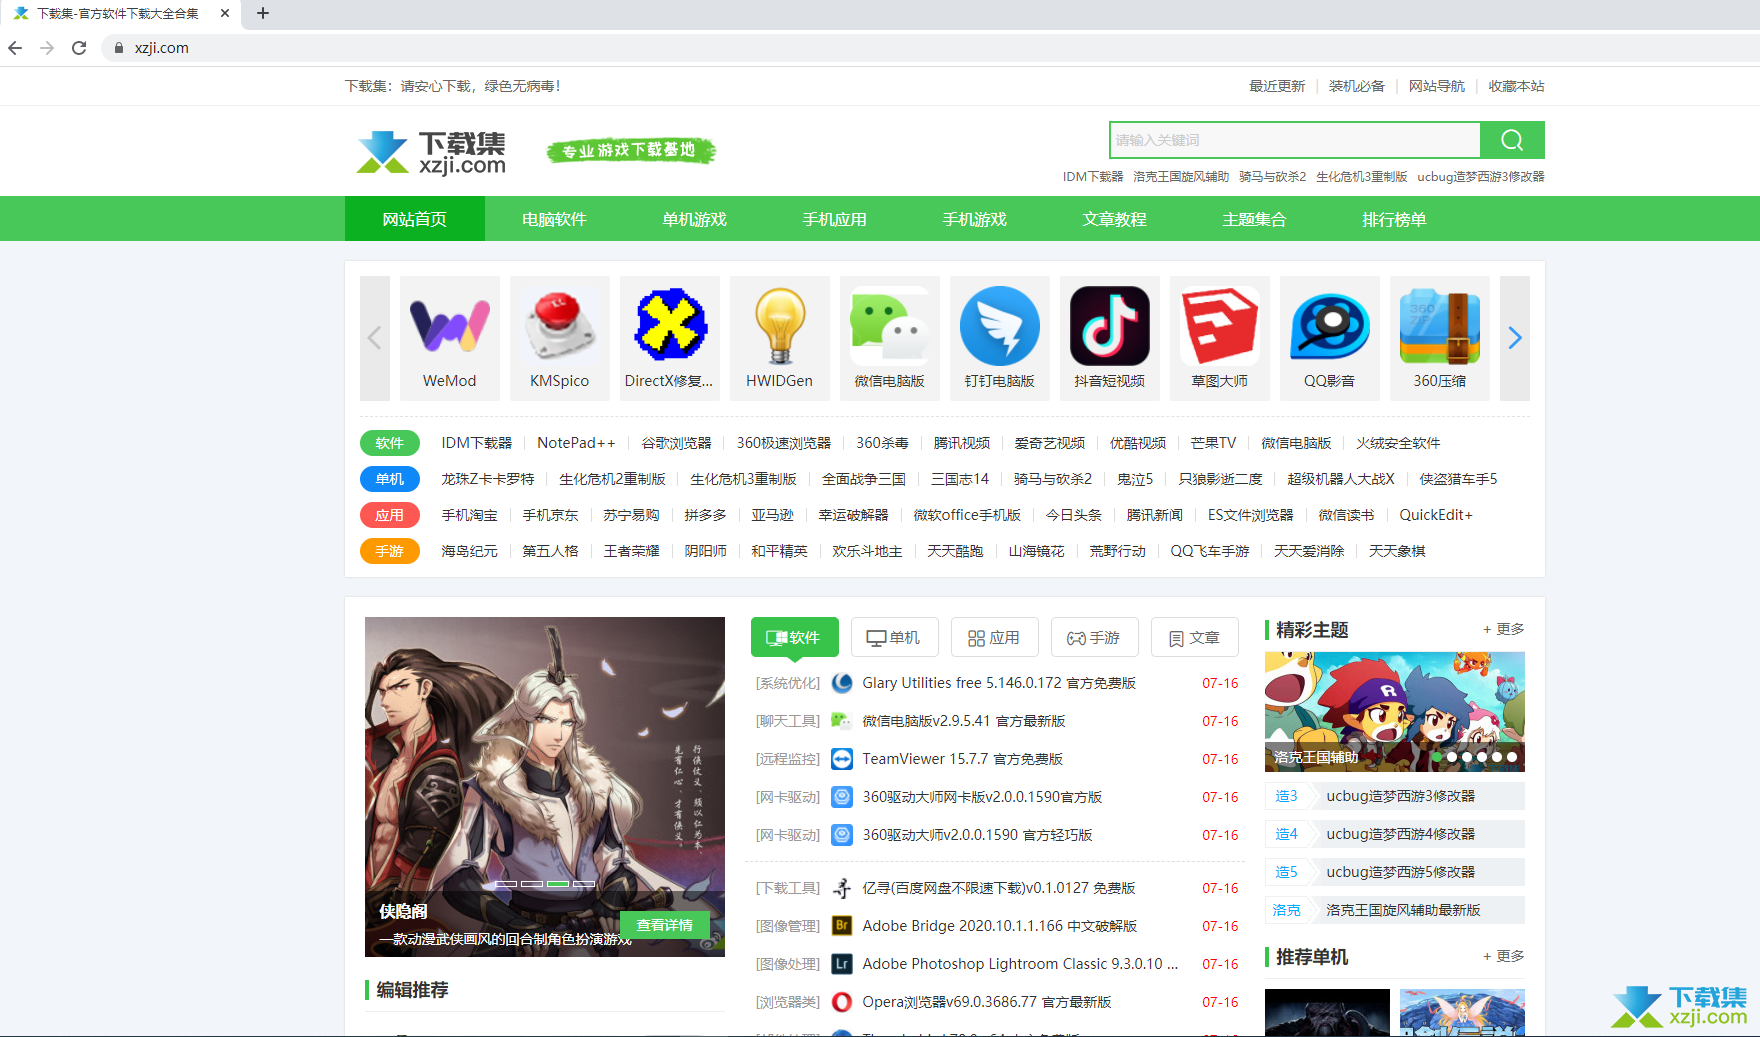Image resolution: width=1760 pixels, height=1037 pixels.
Task: Switch to the 手游 list tab
Action: (x=1095, y=637)
